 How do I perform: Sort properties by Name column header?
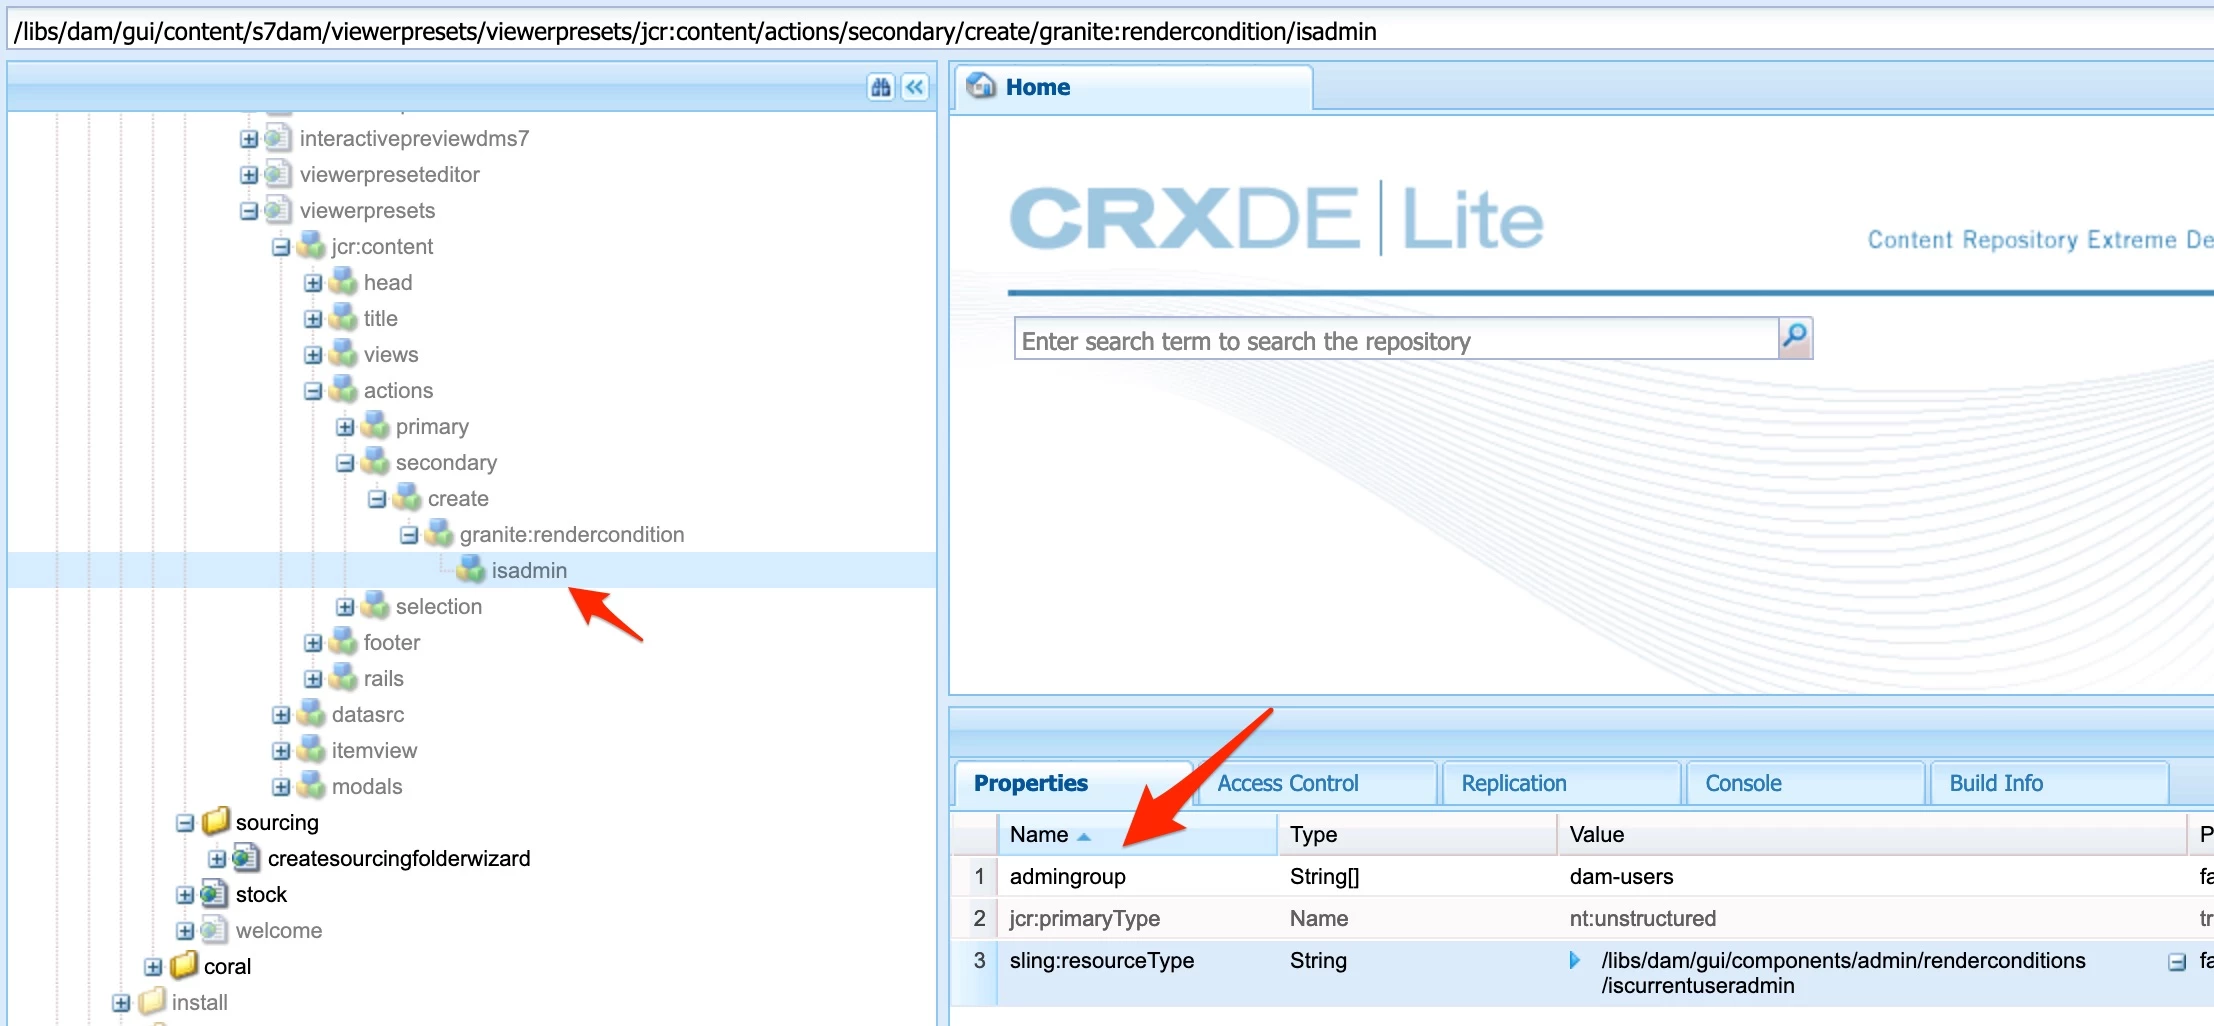click(1137, 834)
